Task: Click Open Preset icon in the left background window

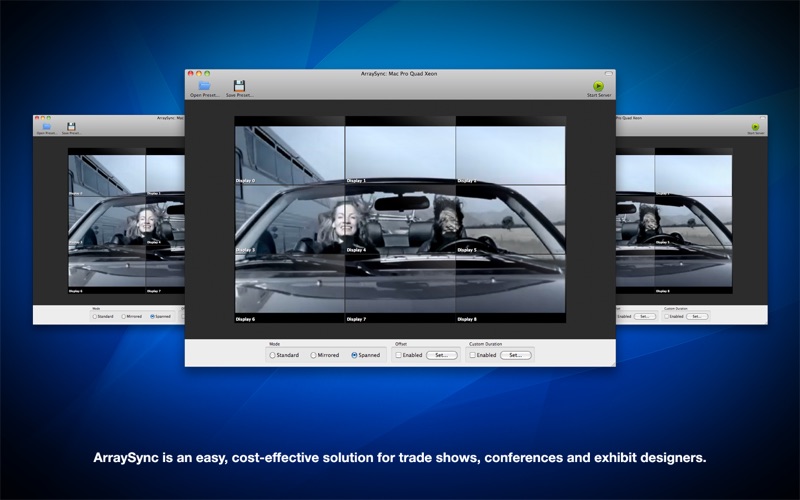Action: (x=46, y=127)
